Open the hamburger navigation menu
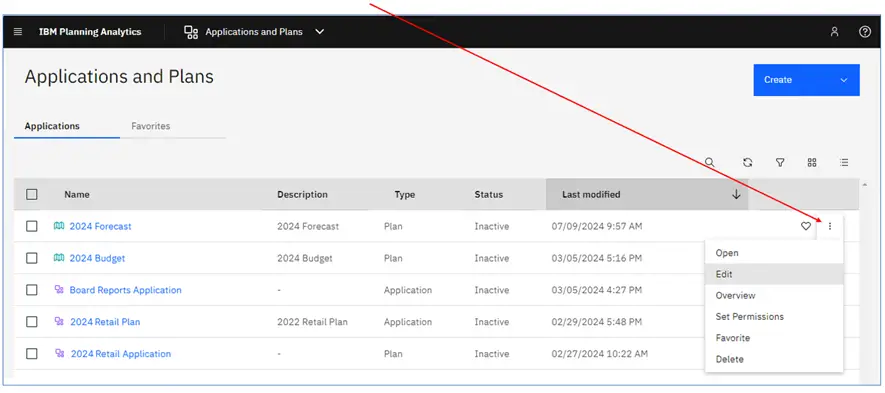This screenshot has height=393, width=885. point(17,32)
